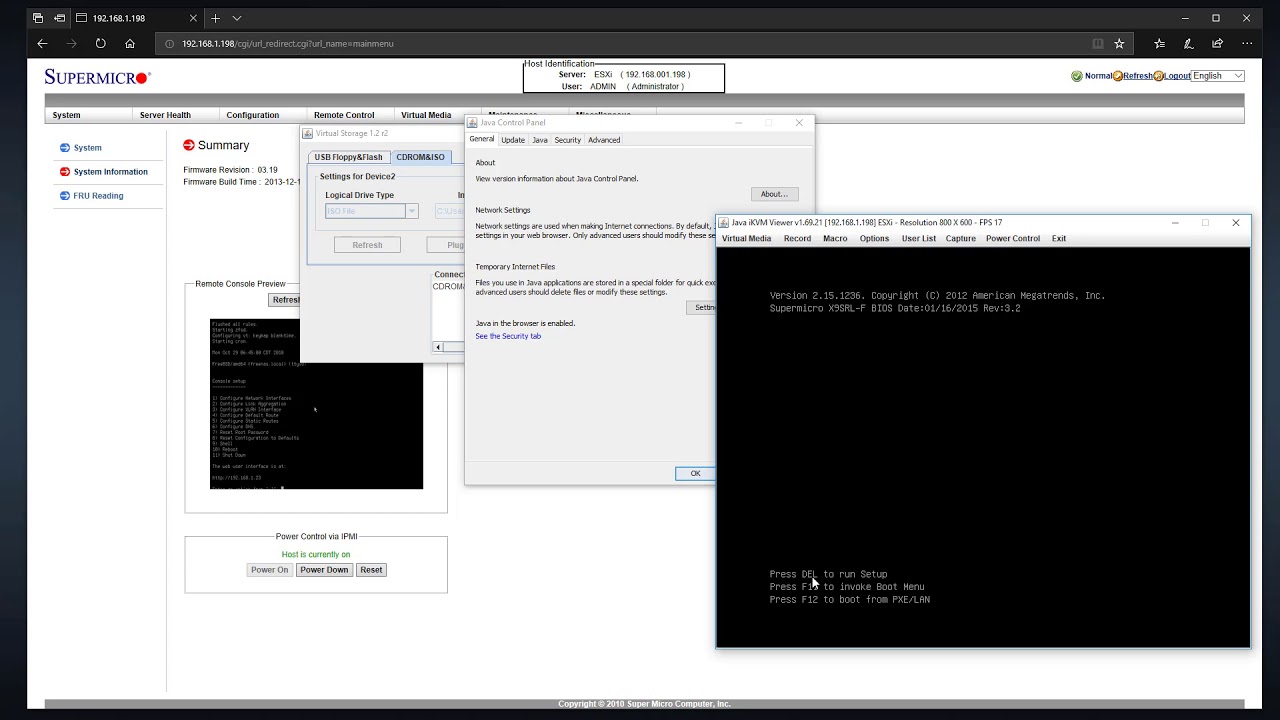
Task: Click Refresh Preview Image button
Action: pos(285,300)
